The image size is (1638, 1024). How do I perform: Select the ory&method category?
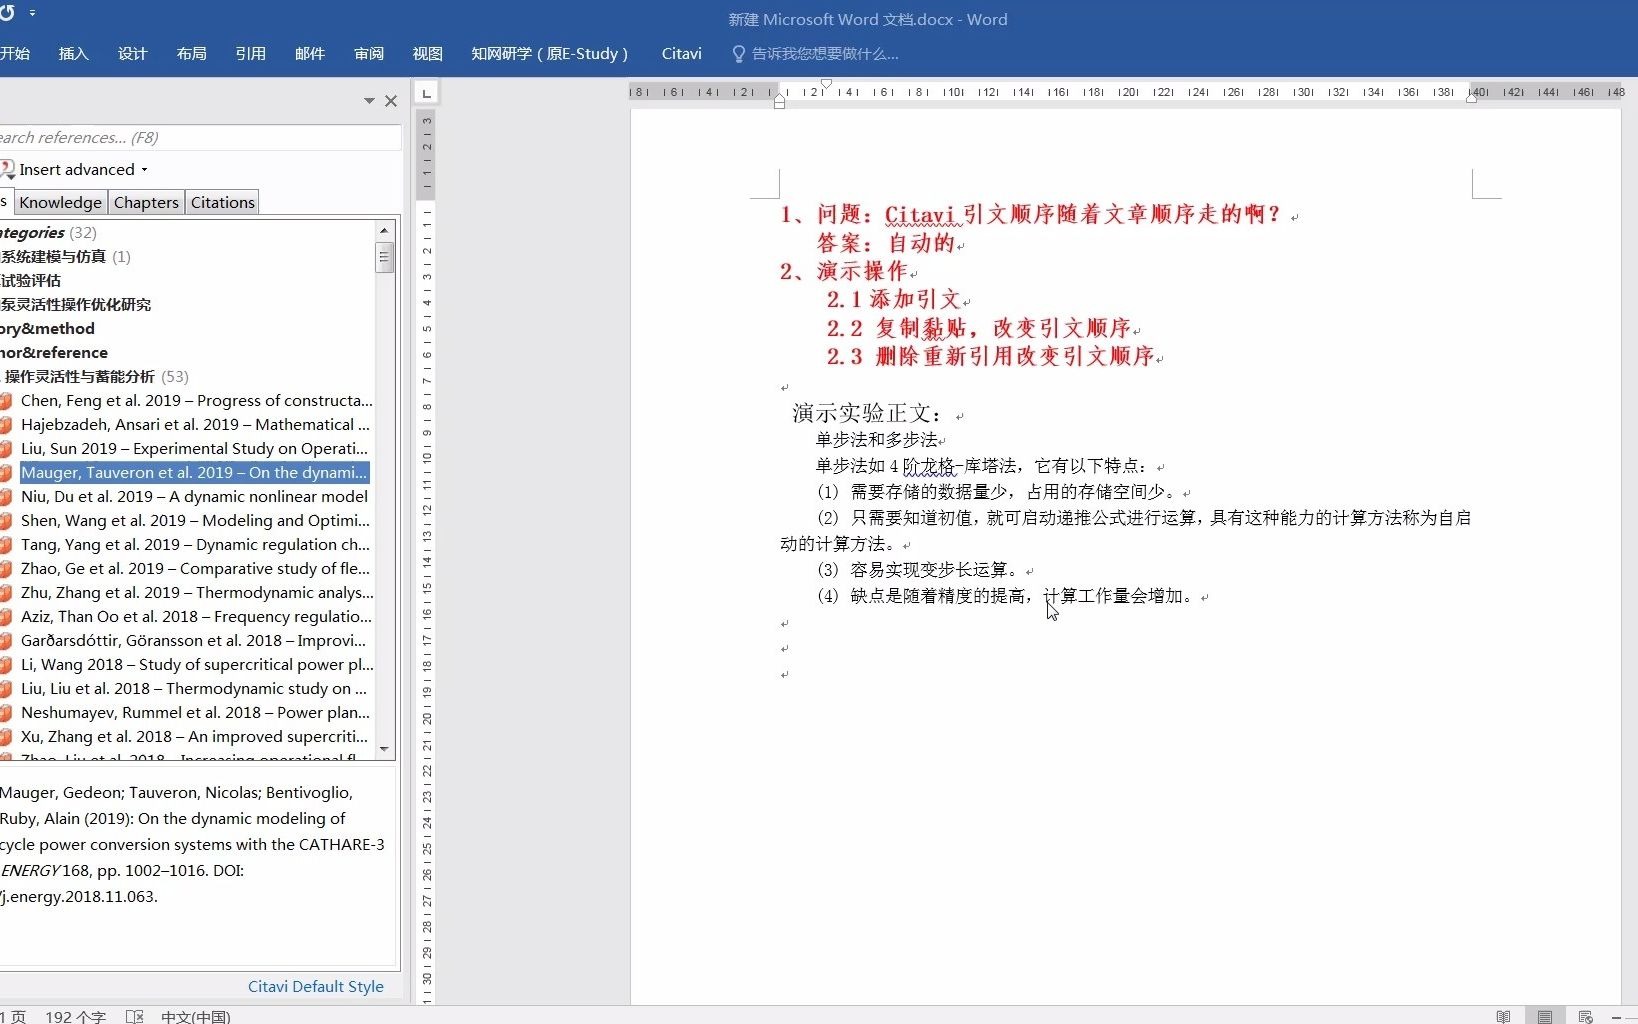click(48, 329)
